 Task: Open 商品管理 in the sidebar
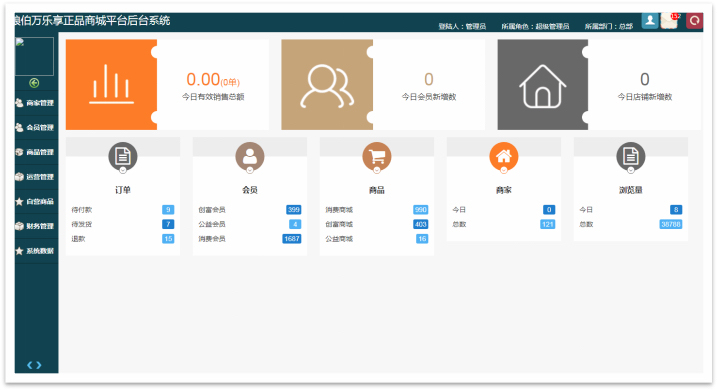click(x=36, y=152)
